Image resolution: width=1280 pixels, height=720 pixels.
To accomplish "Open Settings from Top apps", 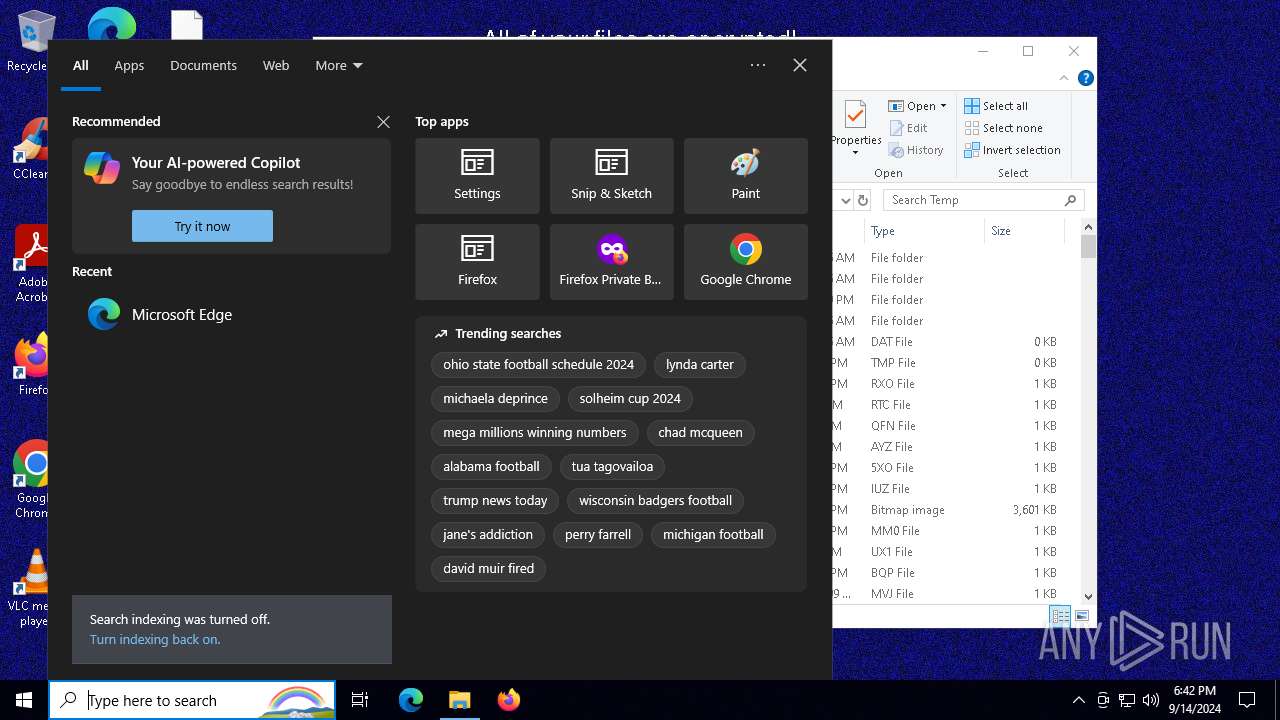I will [x=477, y=176].
